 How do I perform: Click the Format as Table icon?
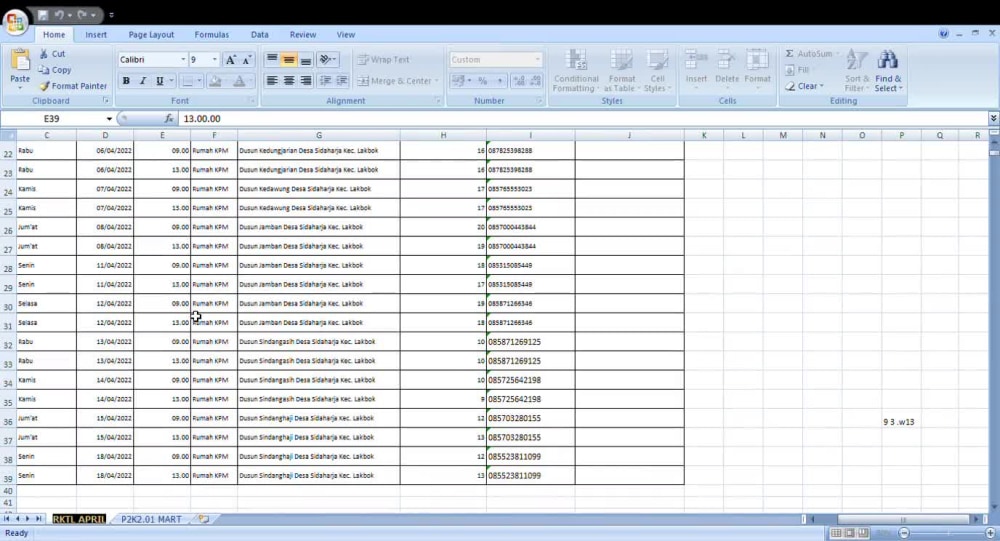click(621, 60)
